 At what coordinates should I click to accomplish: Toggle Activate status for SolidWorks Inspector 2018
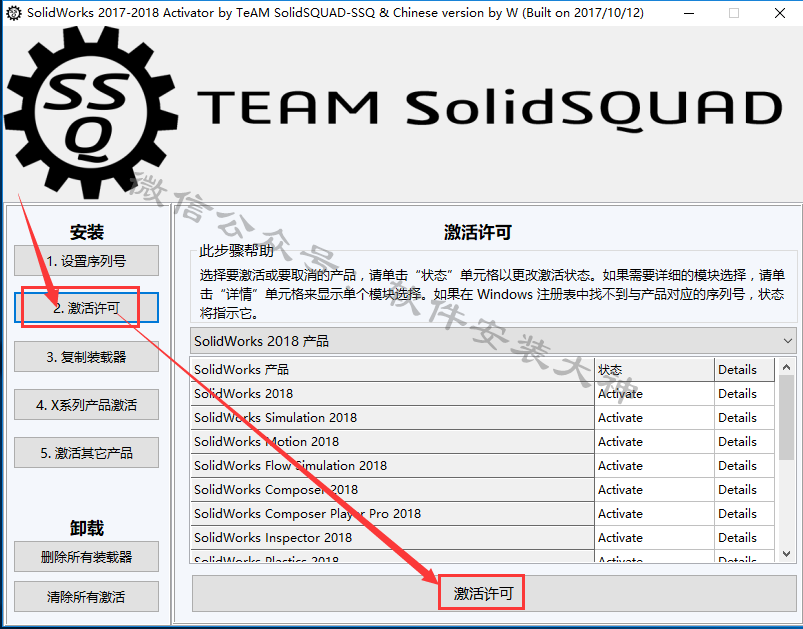[x=654, y=538]
